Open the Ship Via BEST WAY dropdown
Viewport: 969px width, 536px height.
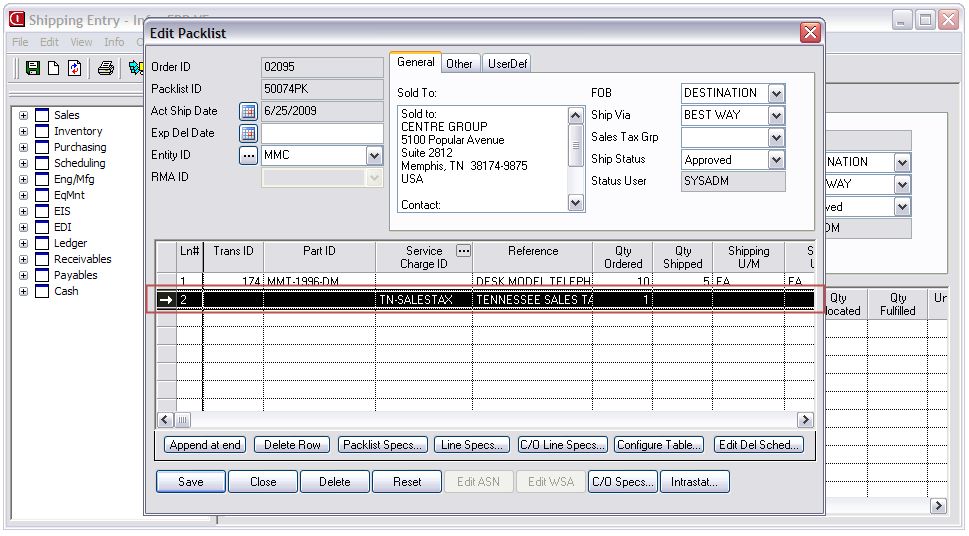(776, 115)
